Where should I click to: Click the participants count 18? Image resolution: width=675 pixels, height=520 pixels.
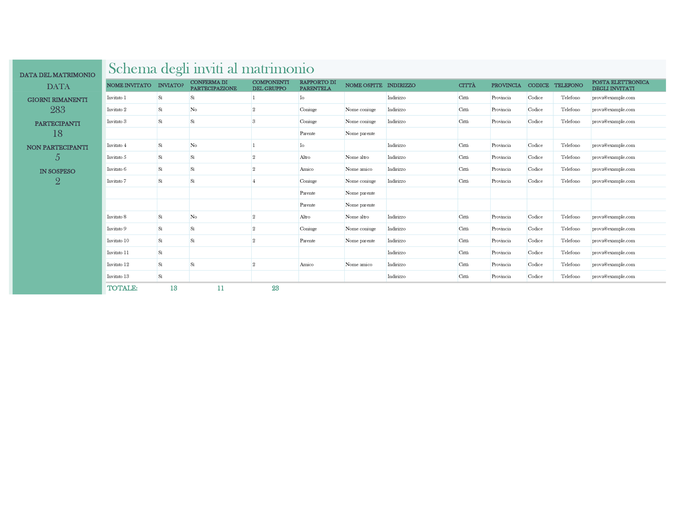(x=58, y=134)
